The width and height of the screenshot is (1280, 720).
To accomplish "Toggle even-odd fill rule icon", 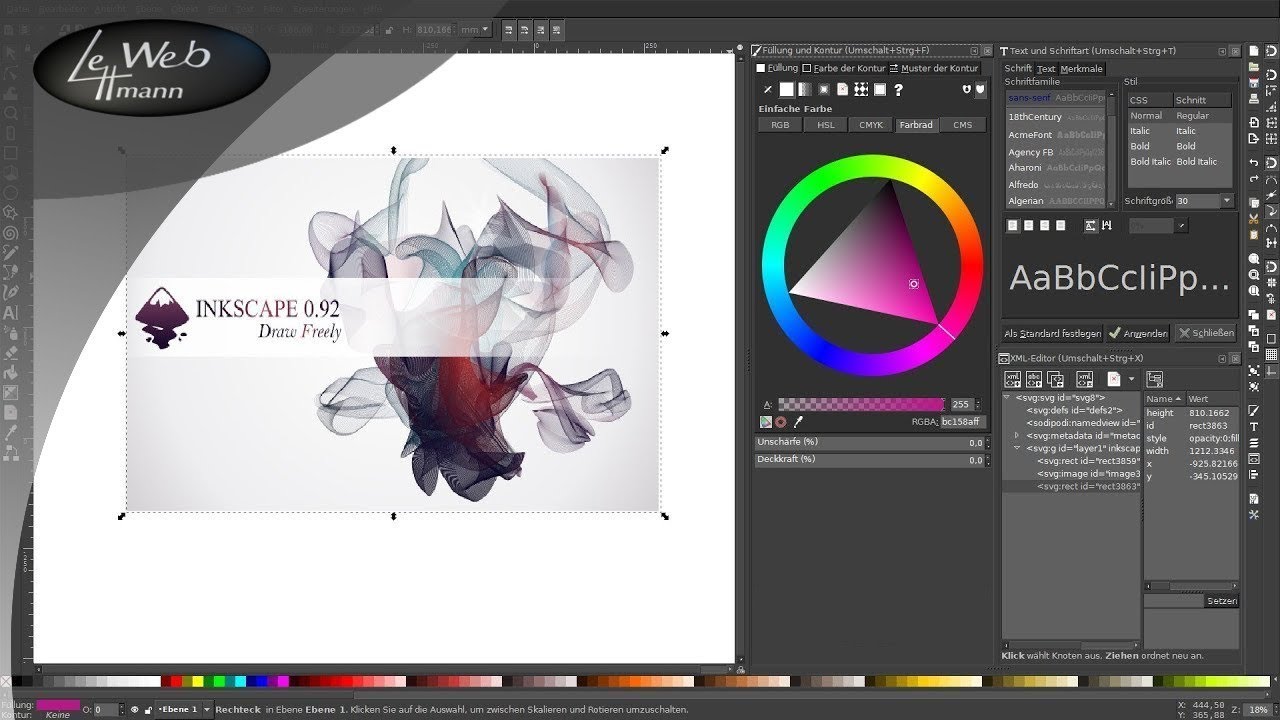I will 967,89.
